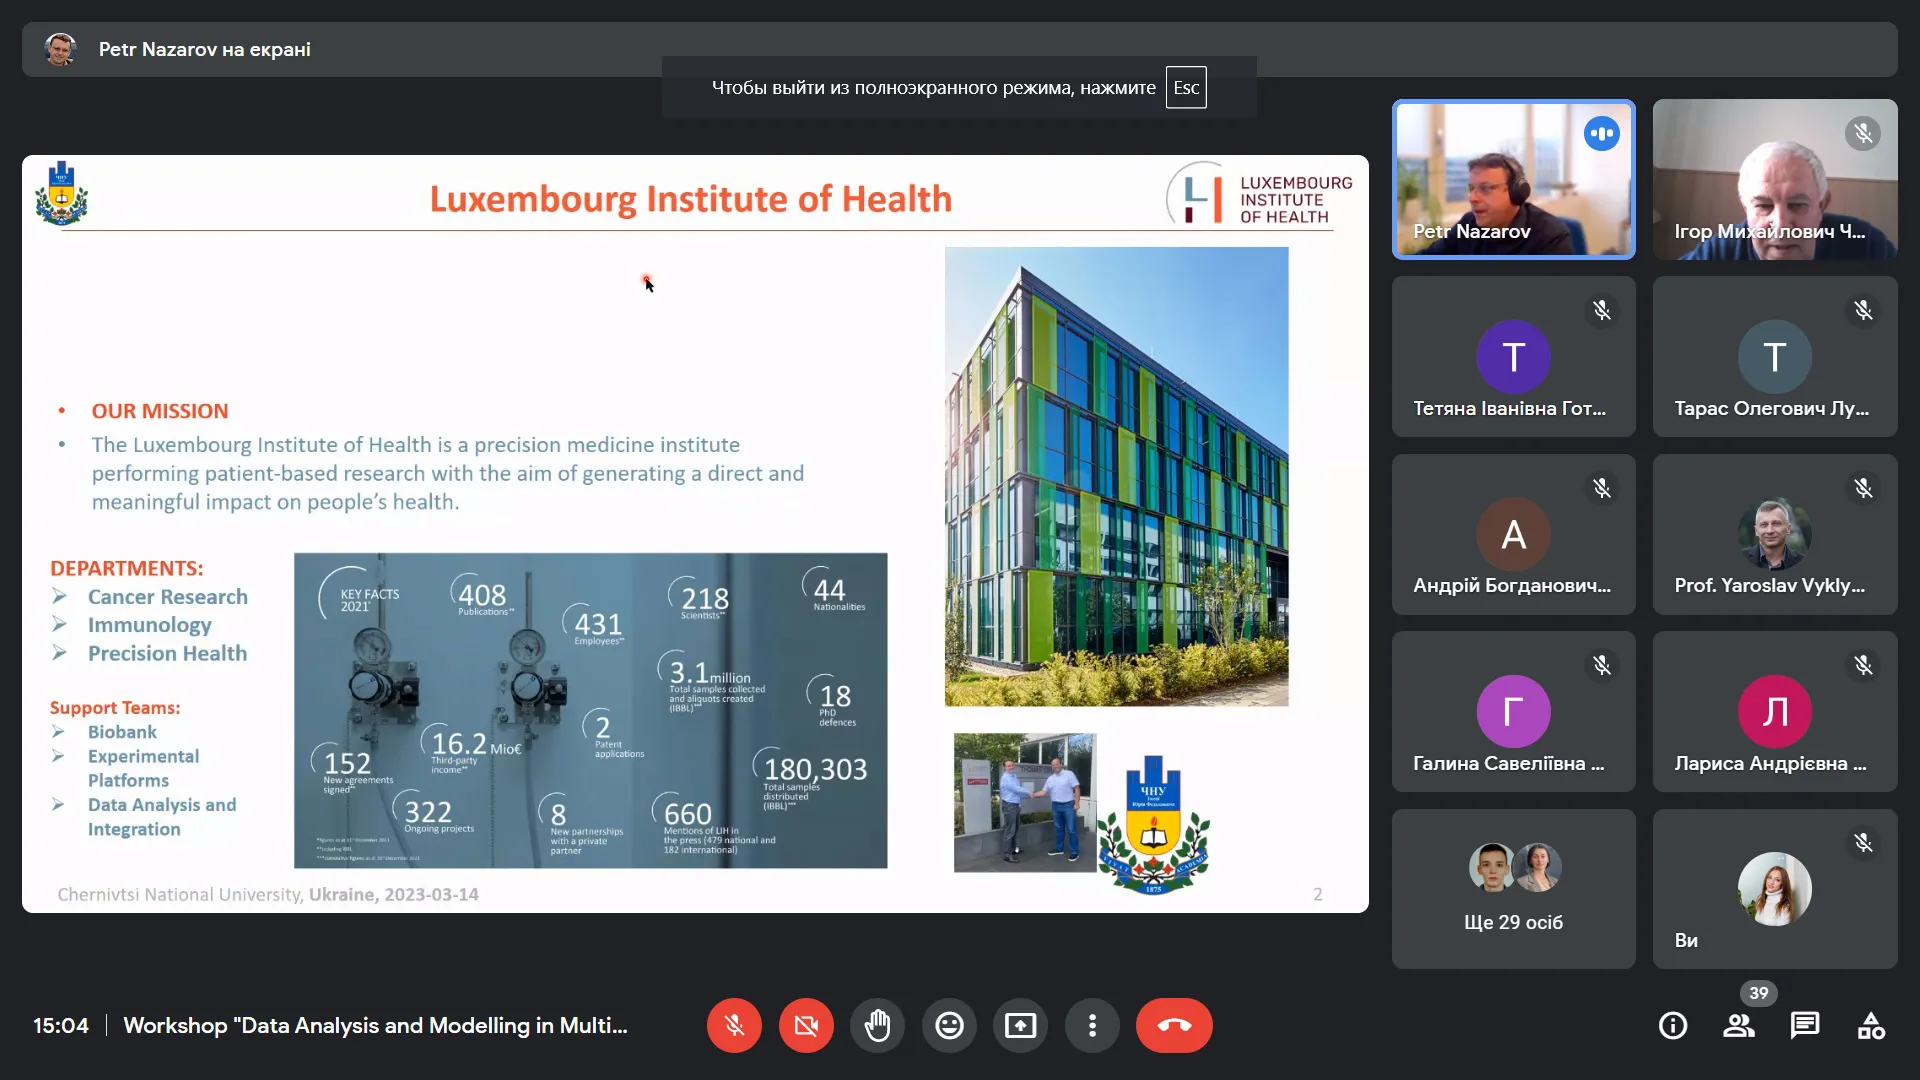Click muted mic icon on Андрій Богданович tile

(x=1602, y=488)
